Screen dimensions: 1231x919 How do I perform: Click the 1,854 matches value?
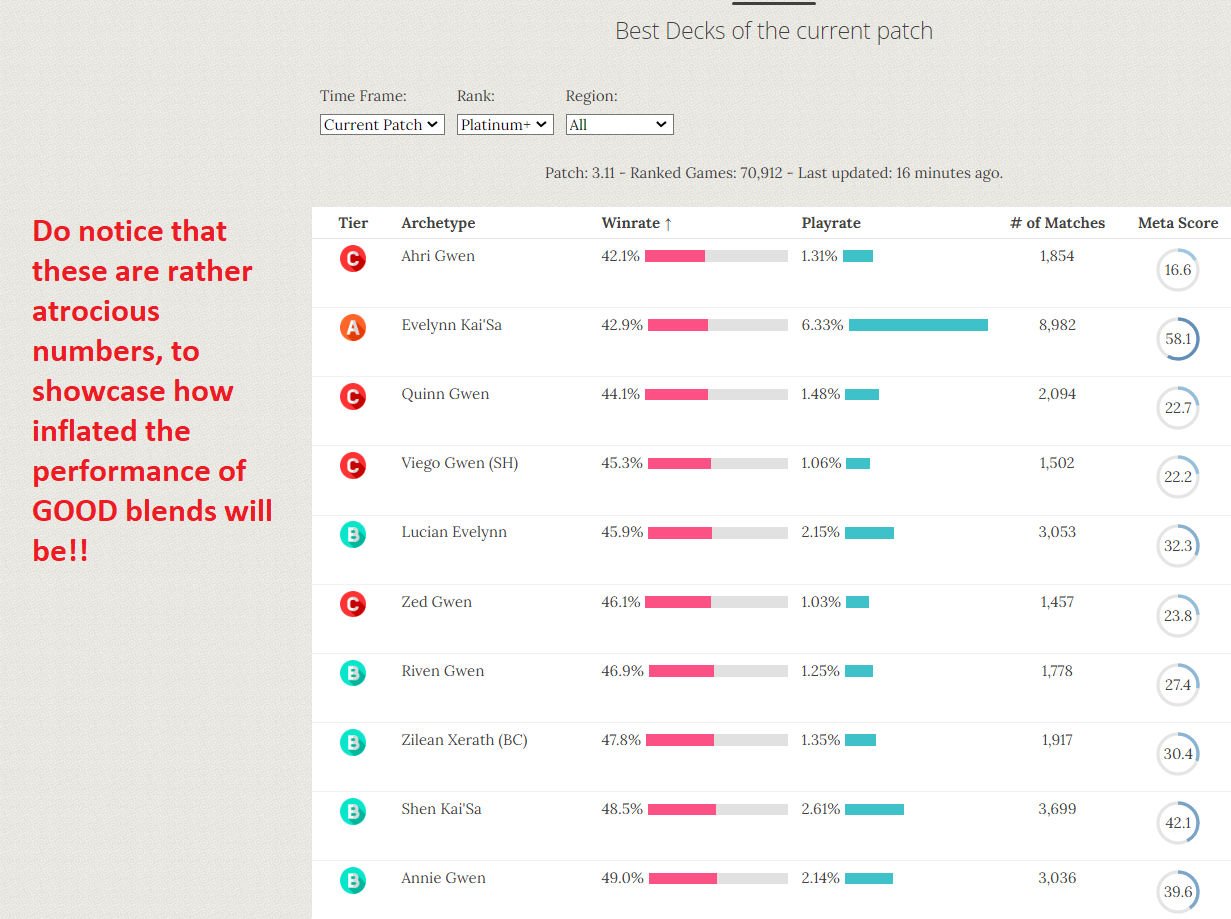(1057, 256)
